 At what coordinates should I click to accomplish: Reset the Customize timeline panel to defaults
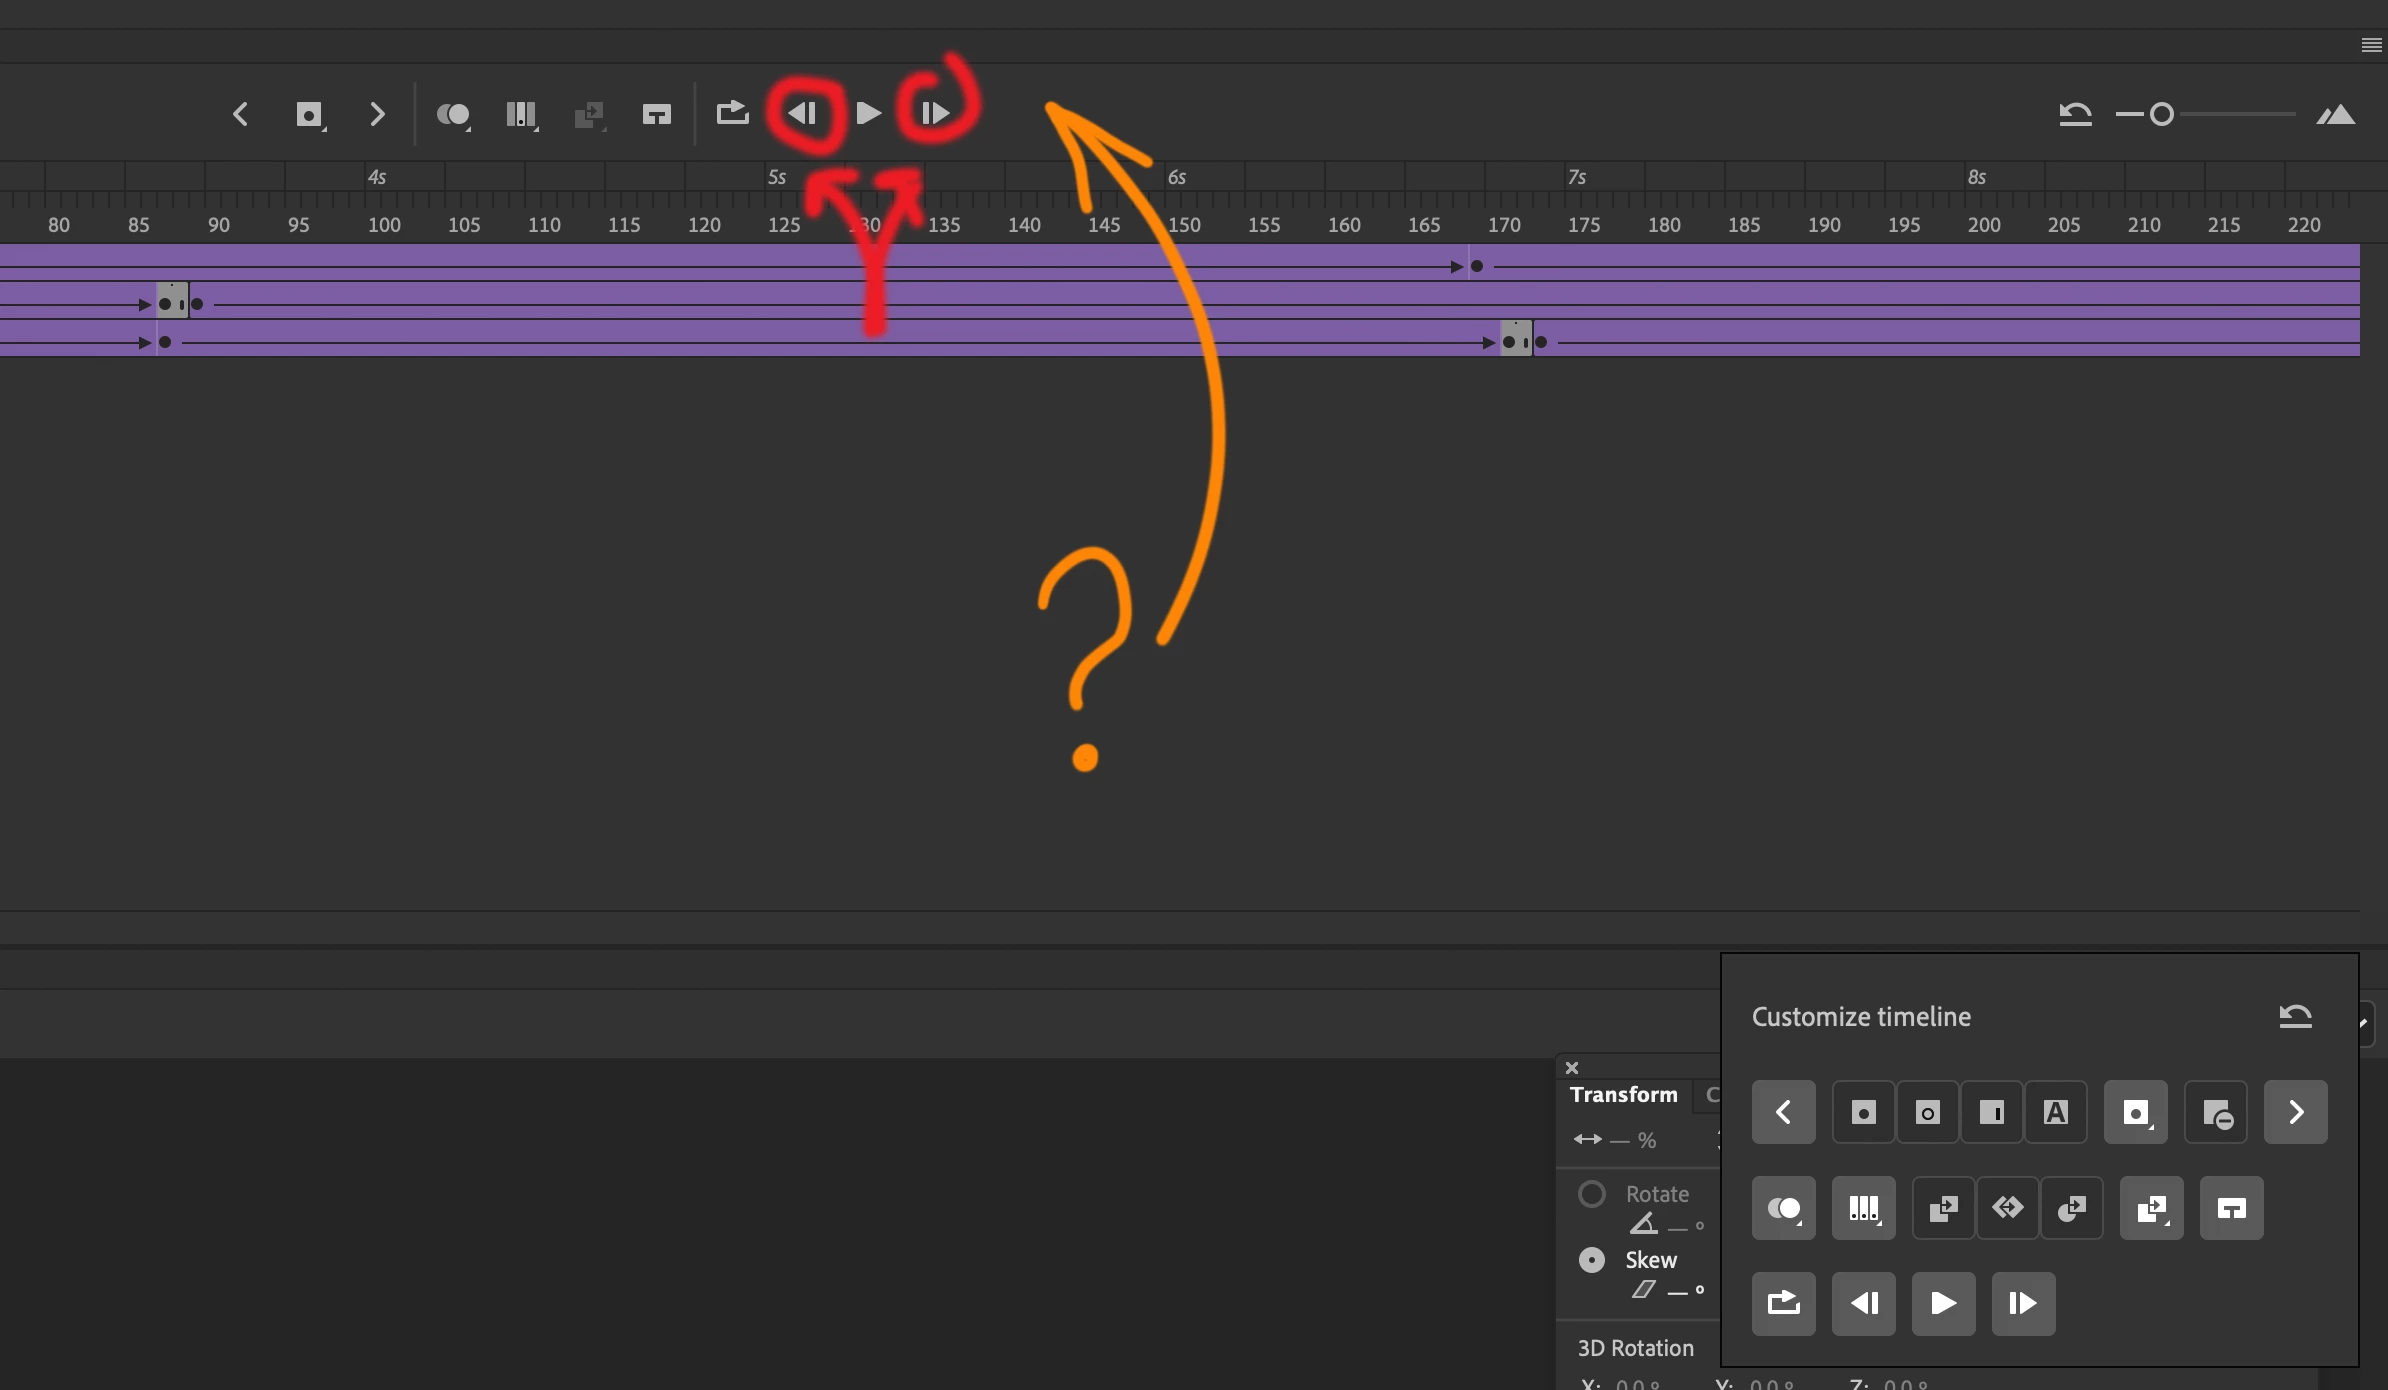[2295, 1016]
